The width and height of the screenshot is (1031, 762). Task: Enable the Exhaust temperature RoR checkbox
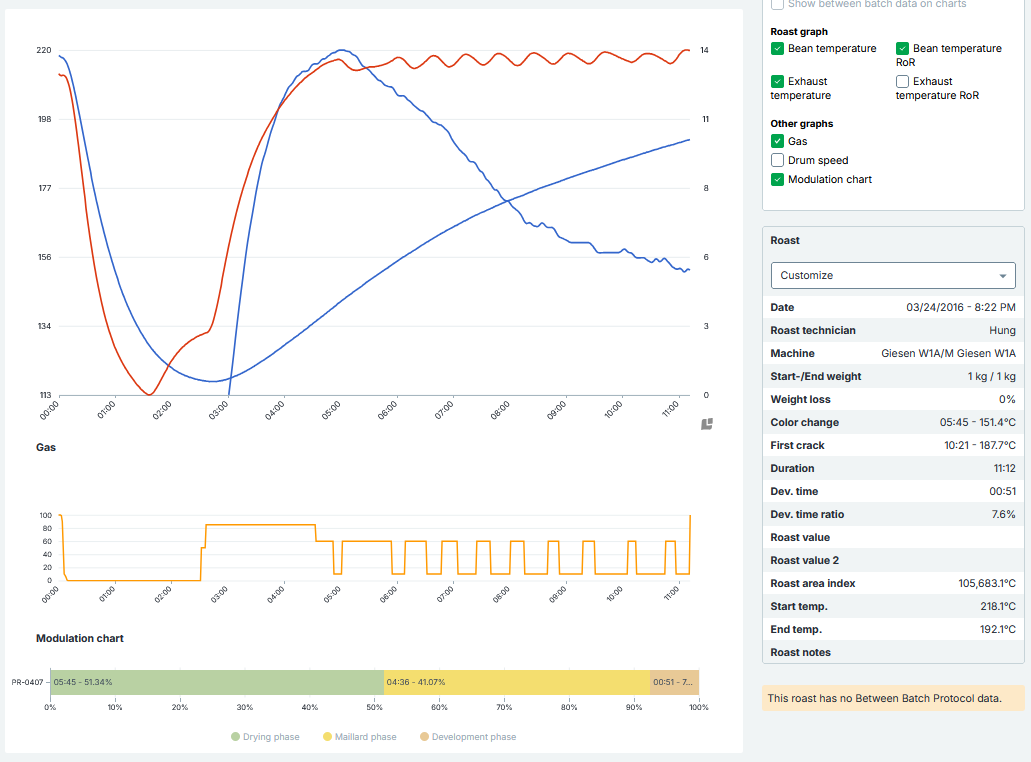point(902,81)
